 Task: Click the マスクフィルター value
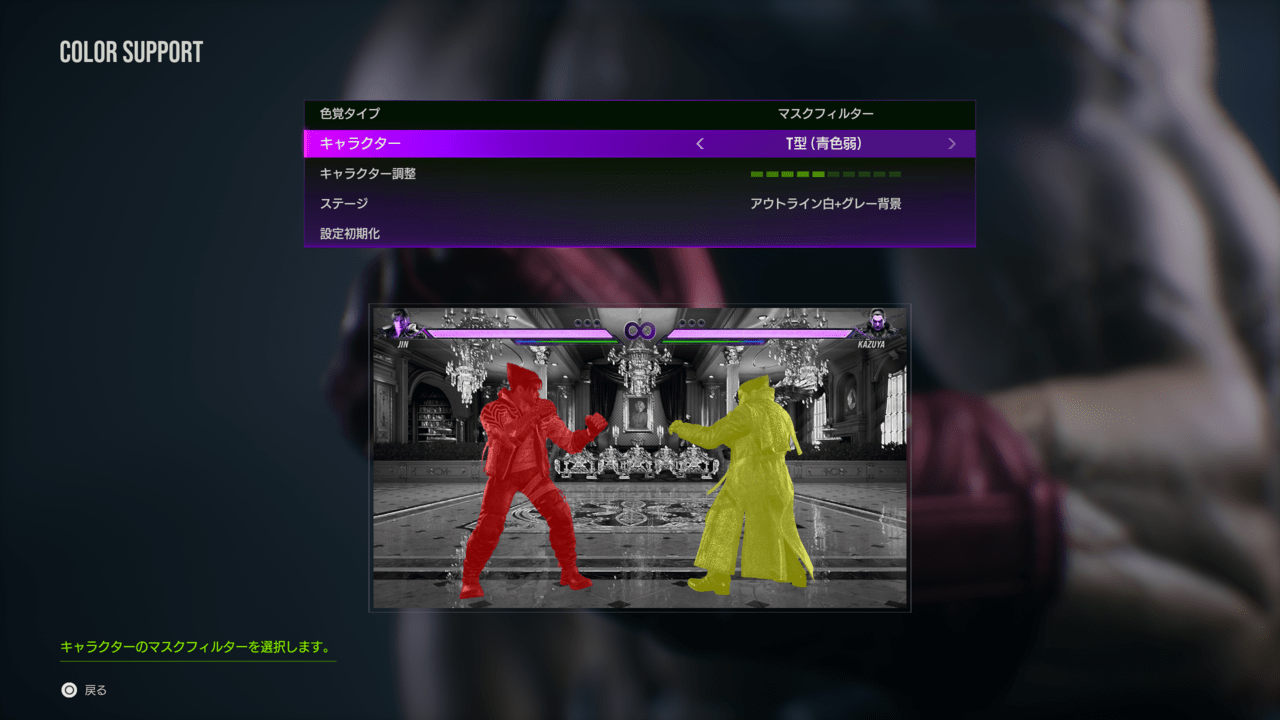click(826, 114)
